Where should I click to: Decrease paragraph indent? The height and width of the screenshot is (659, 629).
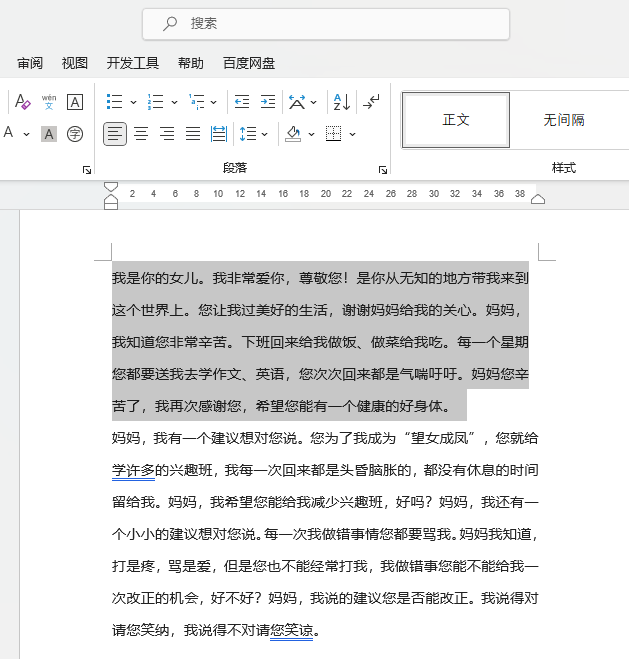coord(242,102)
